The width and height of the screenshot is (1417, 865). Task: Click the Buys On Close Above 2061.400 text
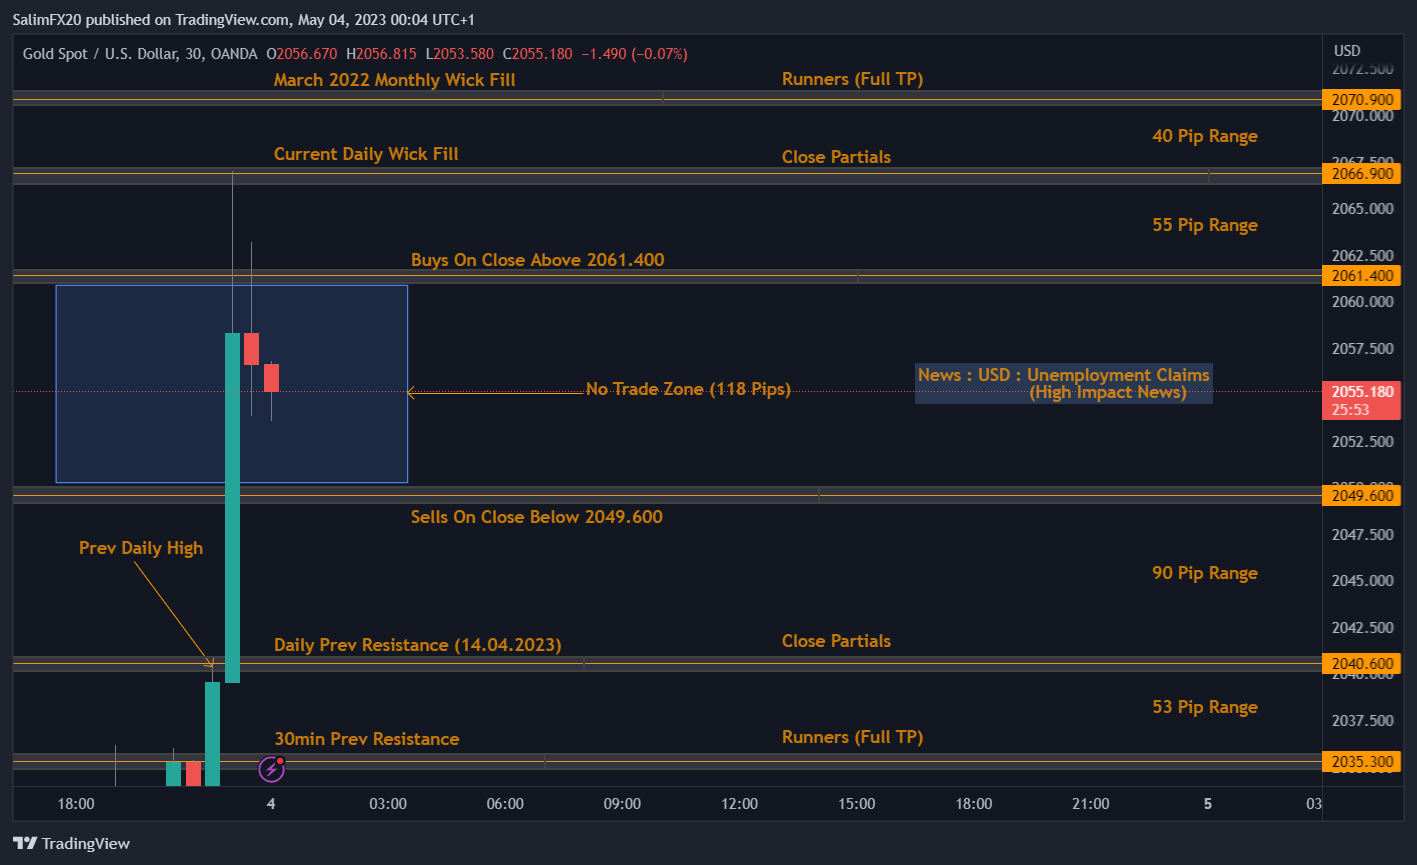point(537,259)
